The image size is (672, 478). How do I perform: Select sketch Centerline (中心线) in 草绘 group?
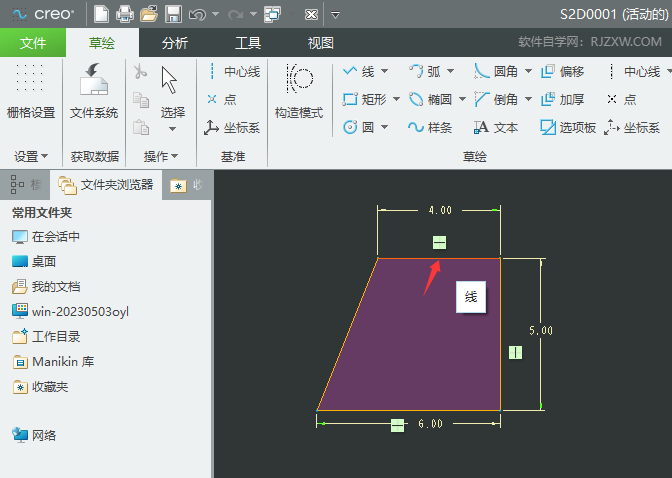click(633, 72)
